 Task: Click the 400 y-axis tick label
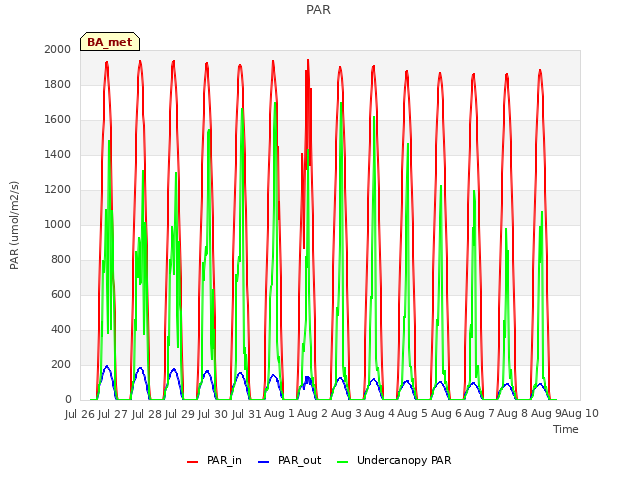(x=61, y=330)
